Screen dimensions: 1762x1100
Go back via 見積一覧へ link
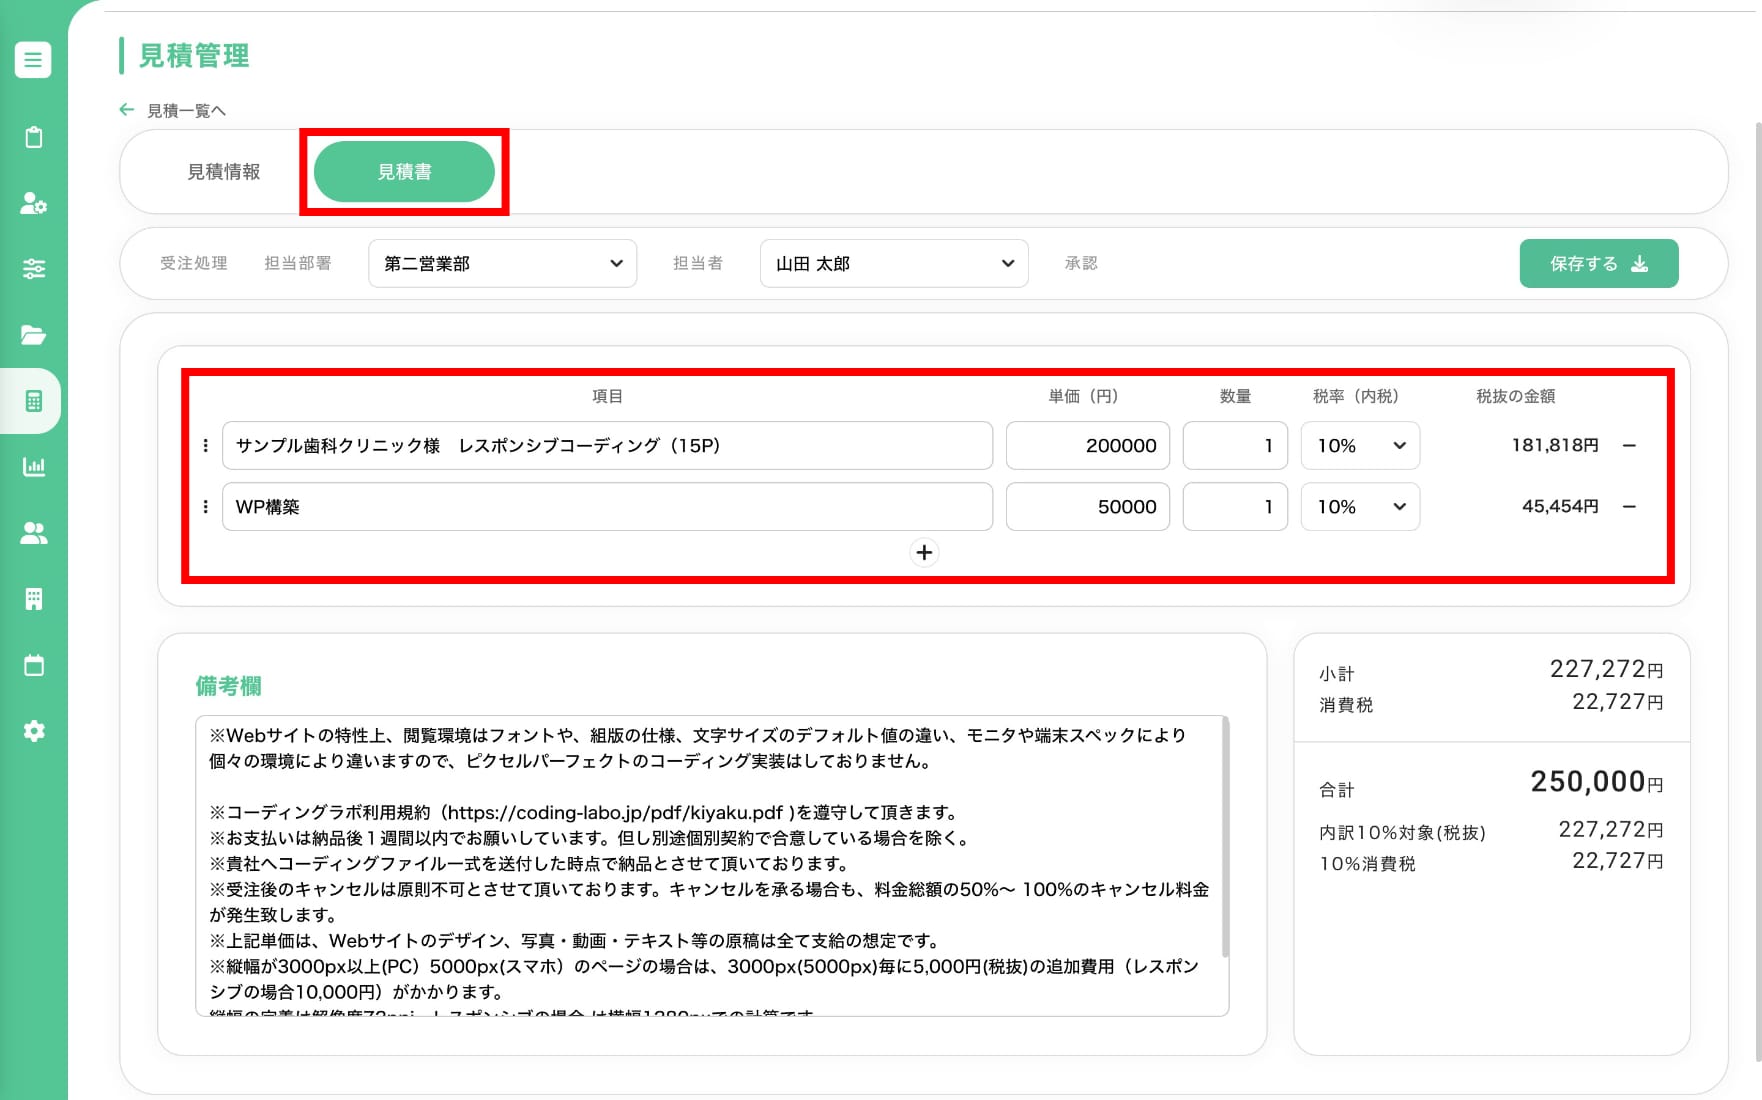tap(186, 111)
